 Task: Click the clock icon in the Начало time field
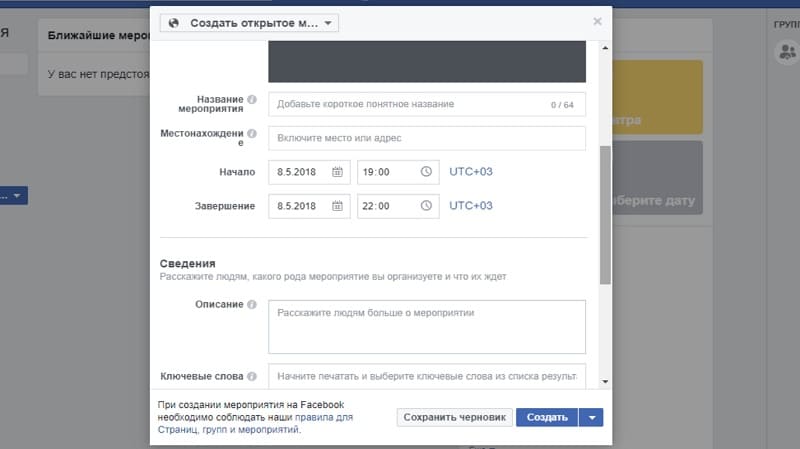tap(426, 172)
